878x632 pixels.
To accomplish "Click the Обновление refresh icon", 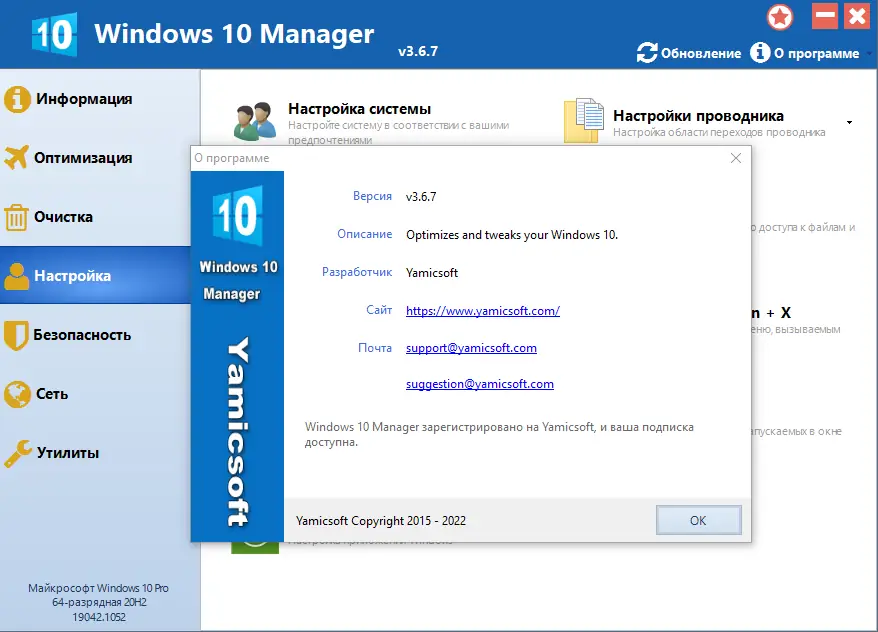I will click(x=650, y=53).
